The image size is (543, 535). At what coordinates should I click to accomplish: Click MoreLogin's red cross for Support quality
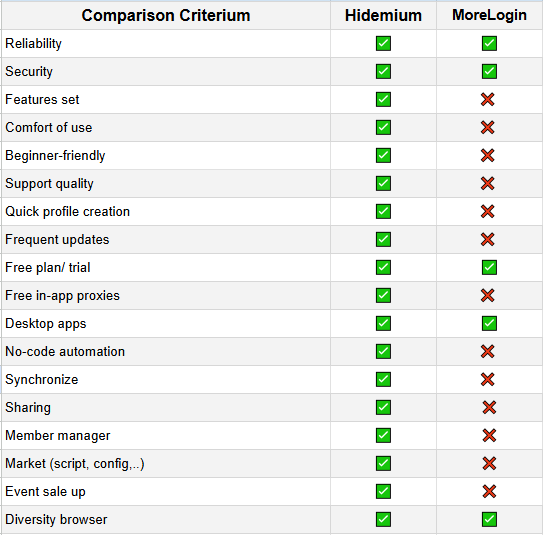487,184
